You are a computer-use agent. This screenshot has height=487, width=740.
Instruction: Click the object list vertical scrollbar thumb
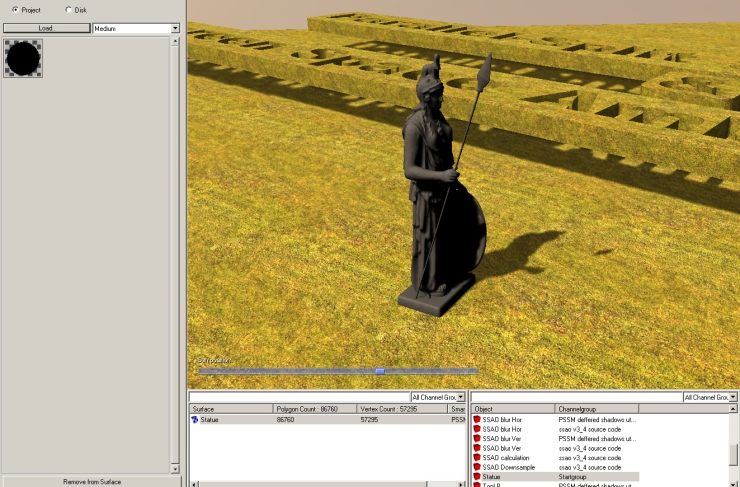point(733,454)
